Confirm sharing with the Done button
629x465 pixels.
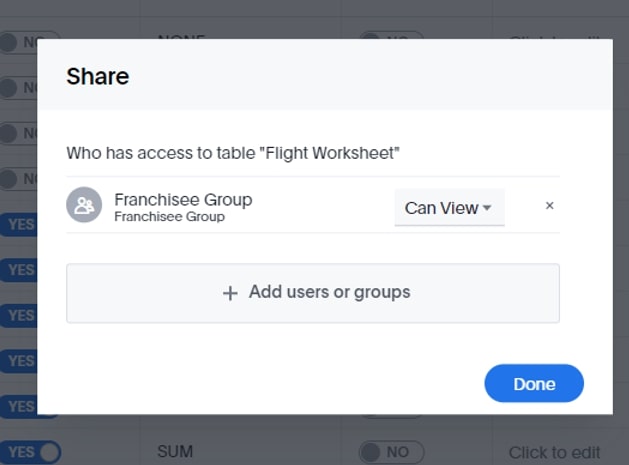(534, 384)
